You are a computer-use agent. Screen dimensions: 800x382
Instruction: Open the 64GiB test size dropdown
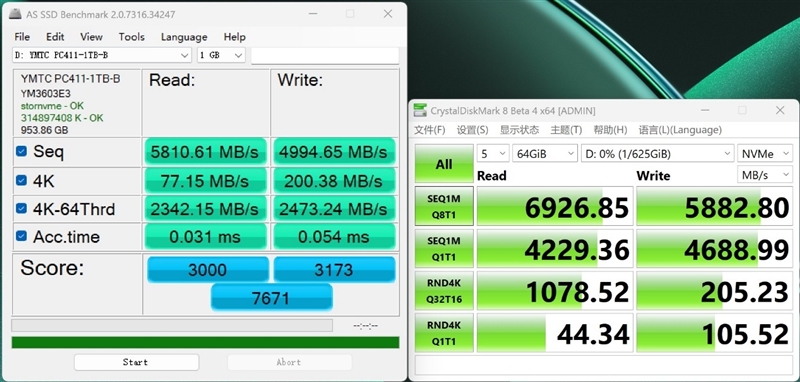tap(545, 154)
